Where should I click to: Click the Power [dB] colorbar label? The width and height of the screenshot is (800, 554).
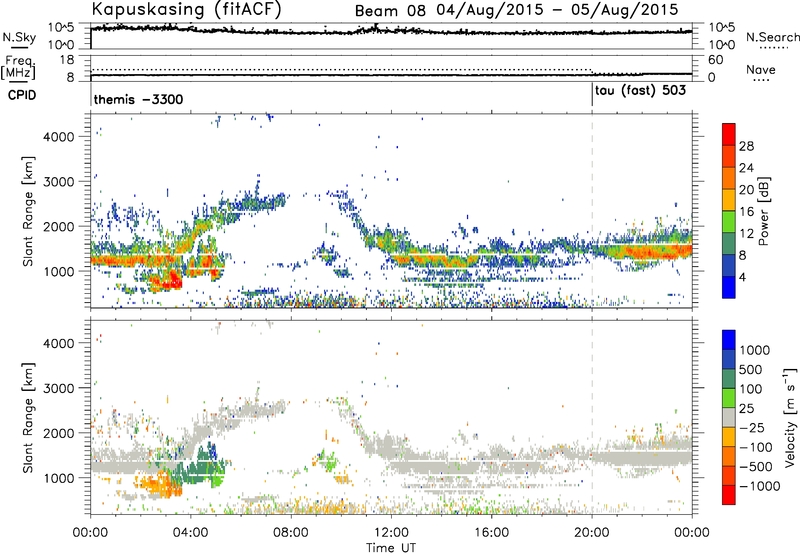tap(764, 211)
